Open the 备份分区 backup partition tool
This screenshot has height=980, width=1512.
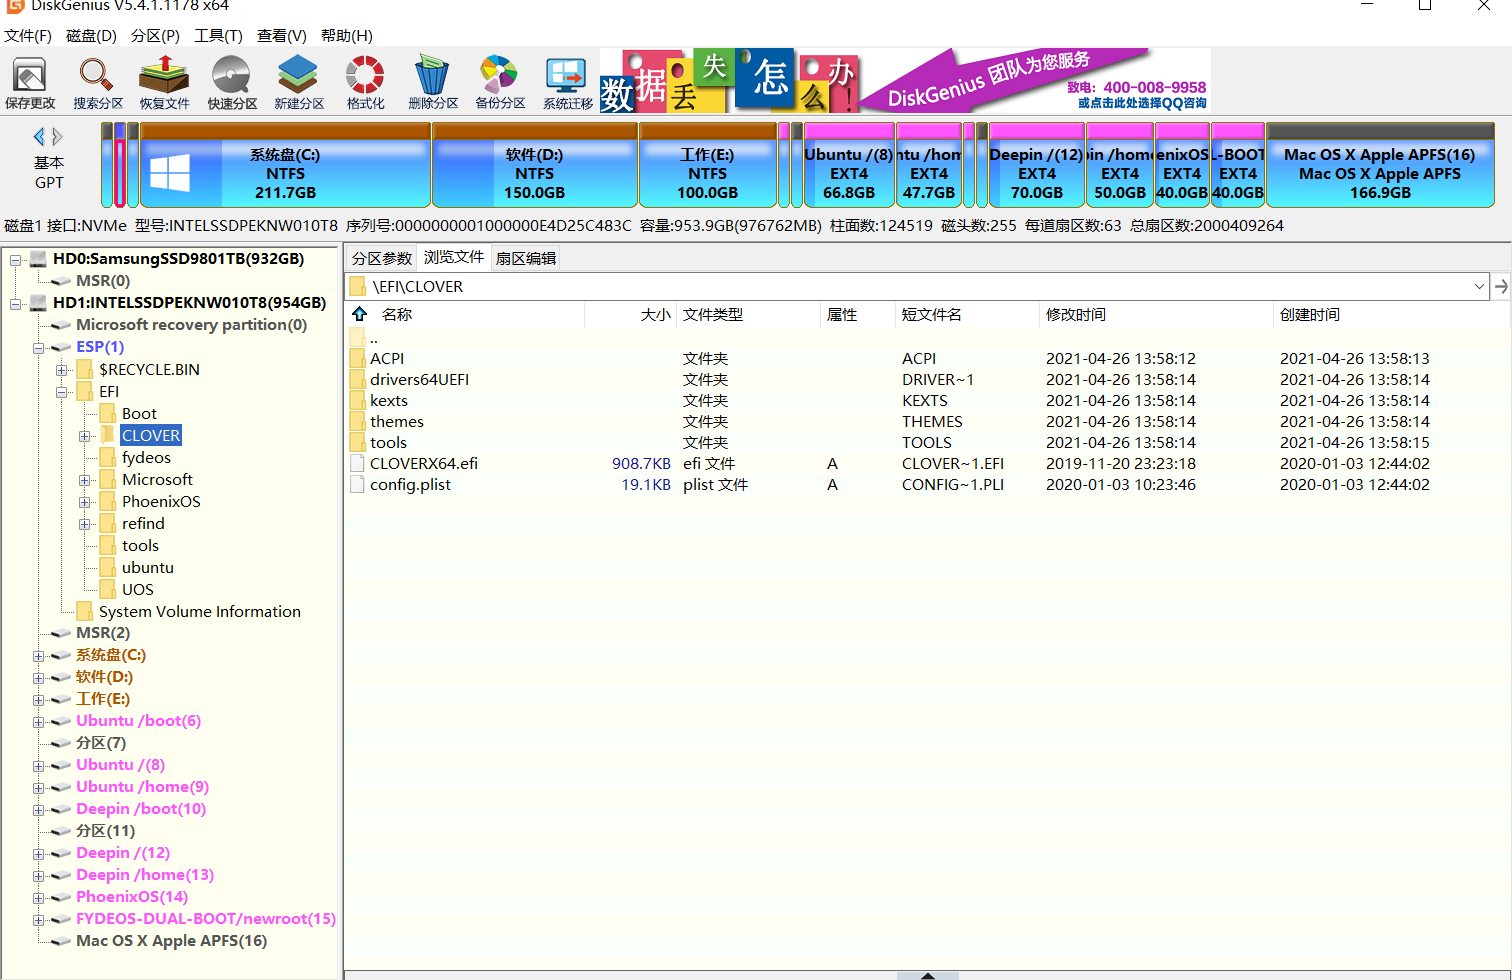[x=500, y=82]
